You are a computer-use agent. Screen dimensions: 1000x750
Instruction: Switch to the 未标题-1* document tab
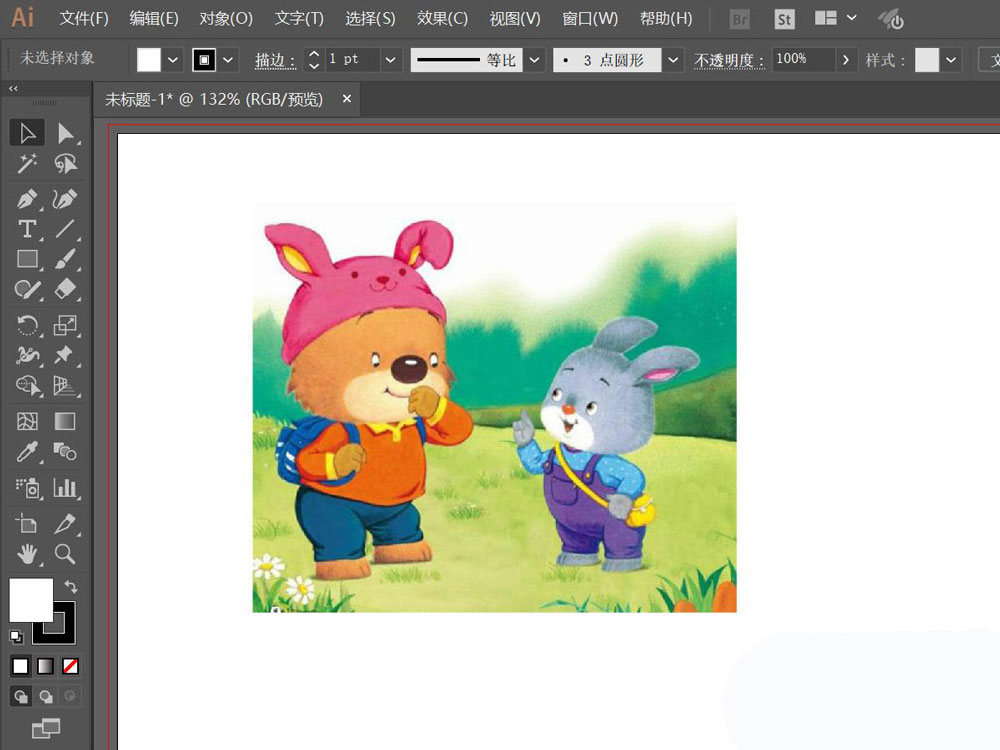[214, 99]
